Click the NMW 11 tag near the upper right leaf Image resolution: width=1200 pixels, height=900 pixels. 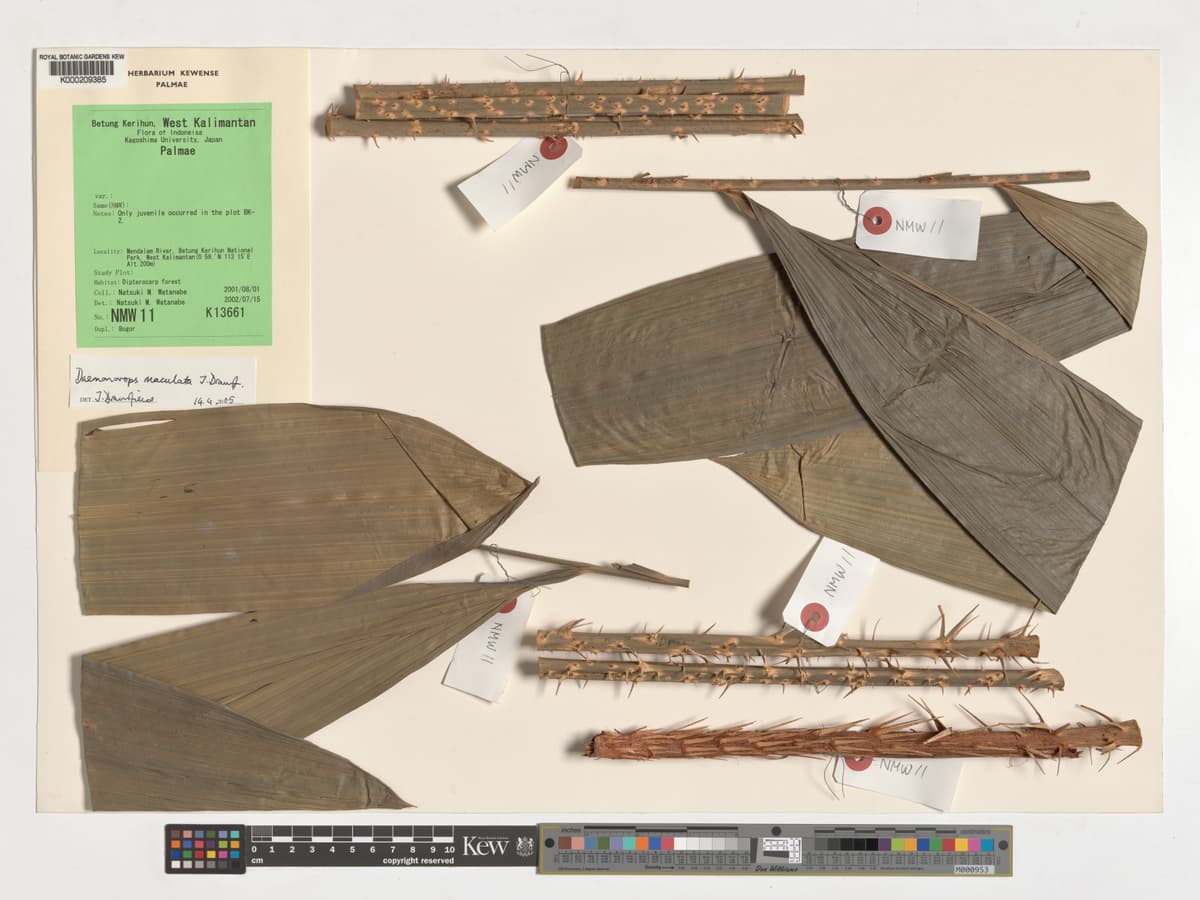(x=918, y=225)
